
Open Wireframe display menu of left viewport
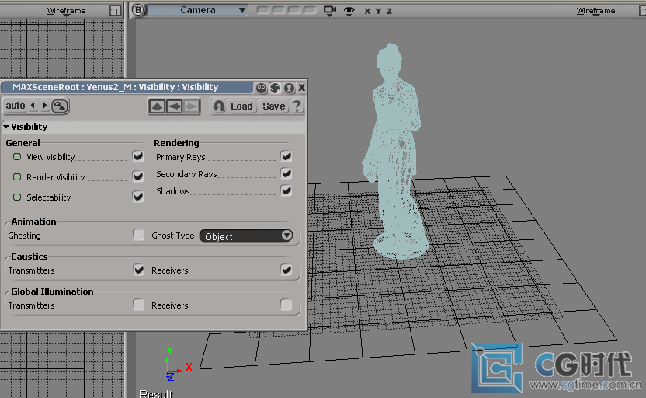pos(66,11)
